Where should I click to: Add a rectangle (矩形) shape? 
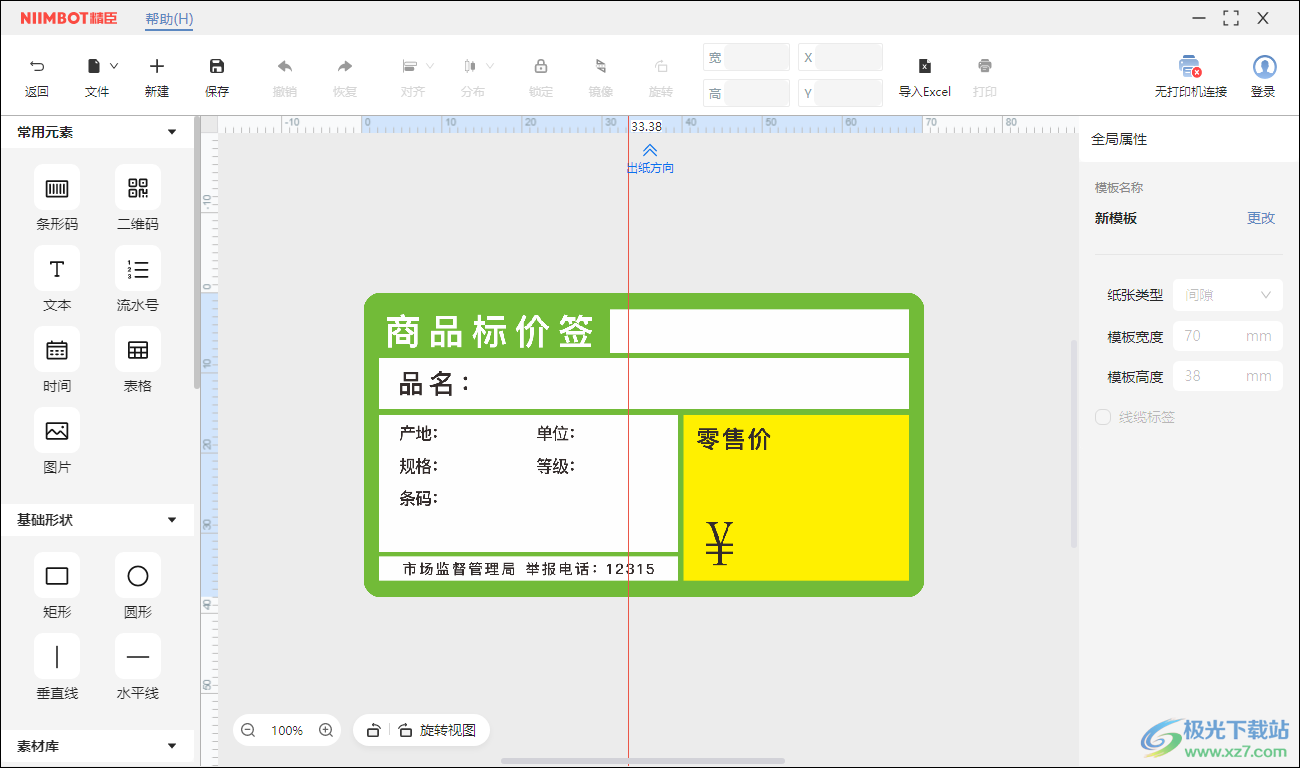57,576
